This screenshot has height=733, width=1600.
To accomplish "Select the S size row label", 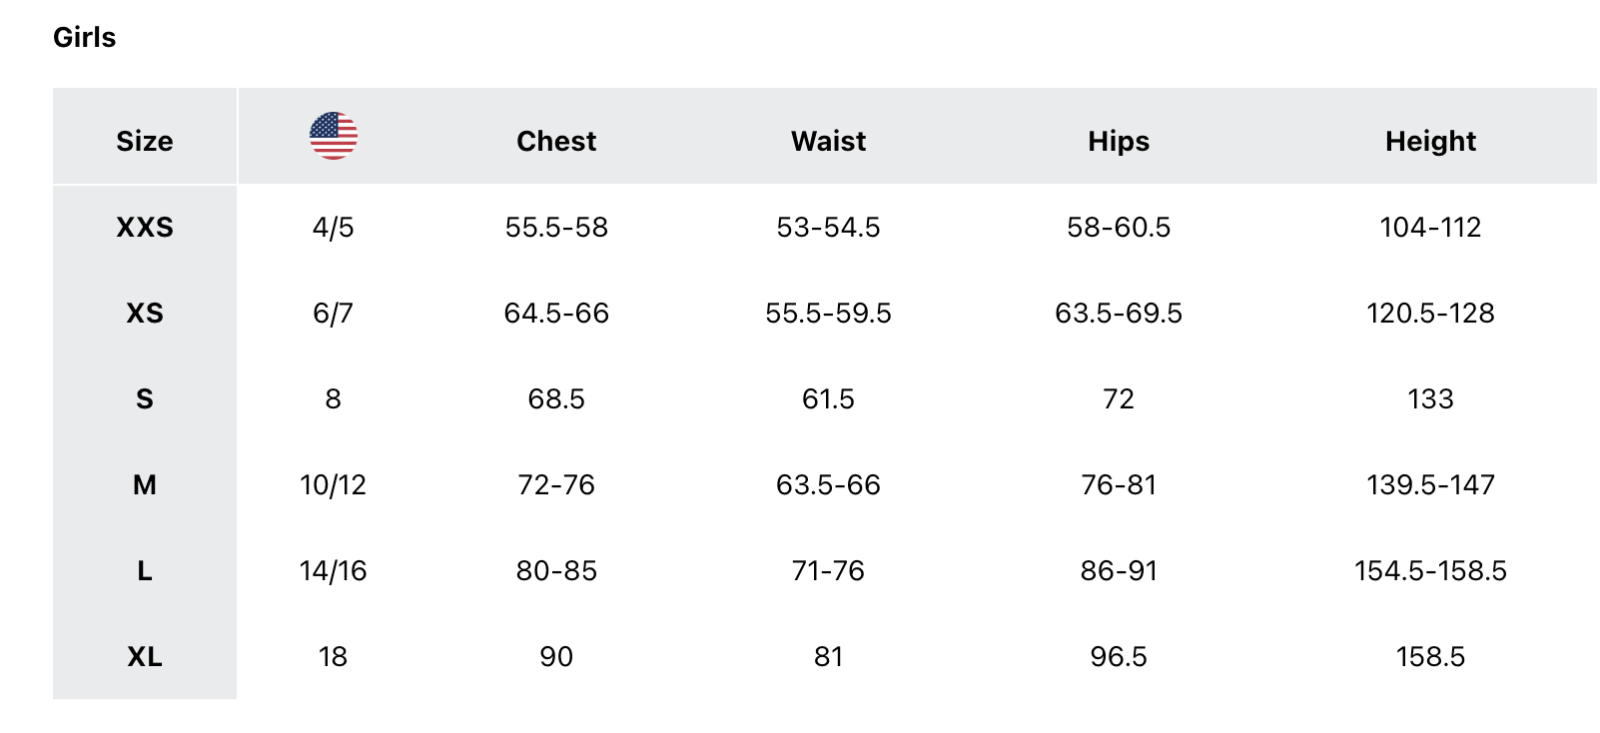I will pyautogui.click(x=144, y=399).
